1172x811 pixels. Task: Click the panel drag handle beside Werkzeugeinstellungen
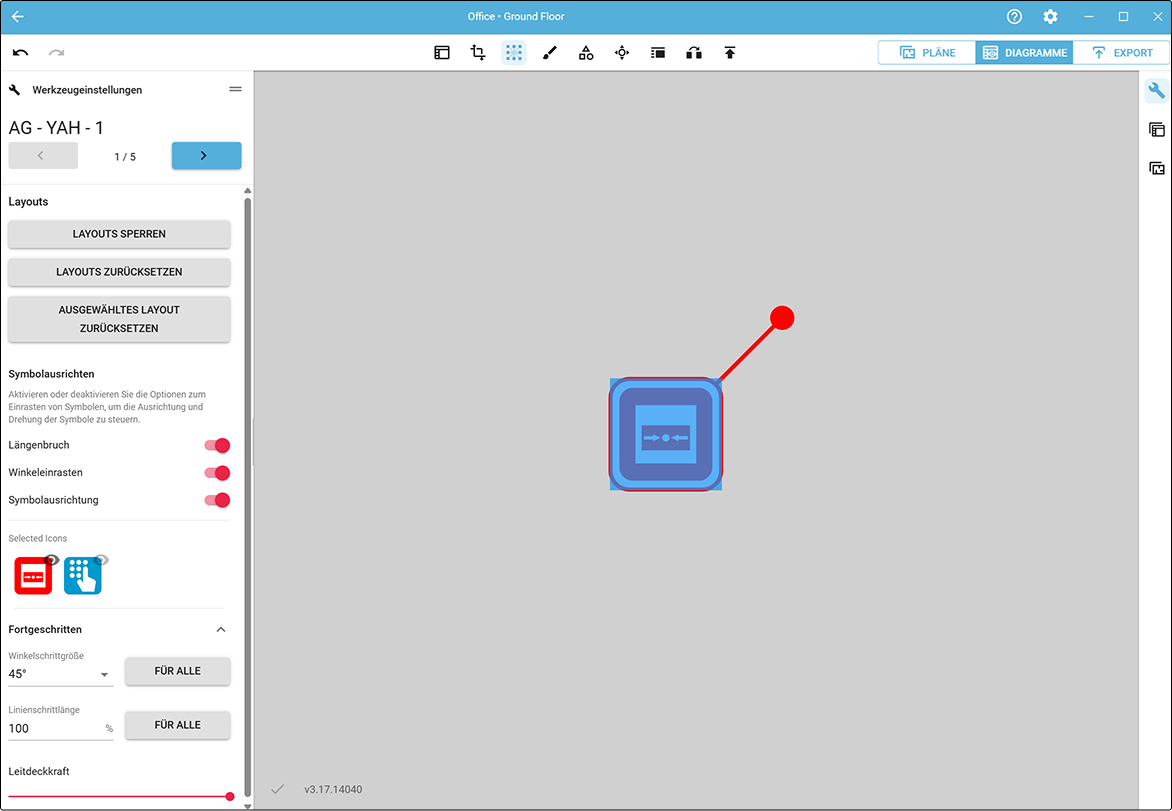[x=235, y=90]
